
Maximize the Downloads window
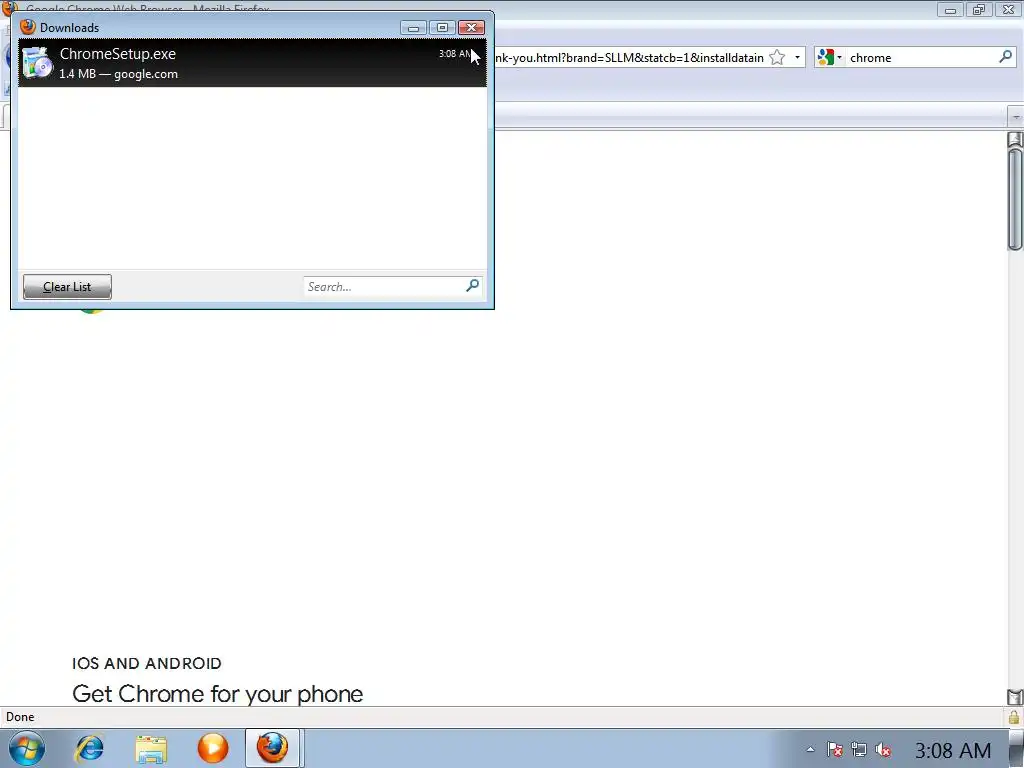442,27
